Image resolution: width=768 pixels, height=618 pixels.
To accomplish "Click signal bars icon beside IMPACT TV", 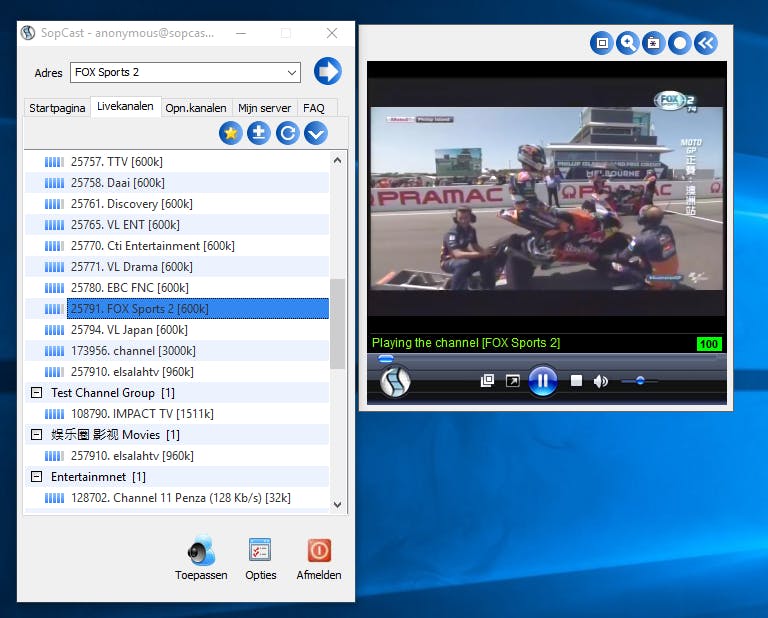I will click(x=54, y=414).
